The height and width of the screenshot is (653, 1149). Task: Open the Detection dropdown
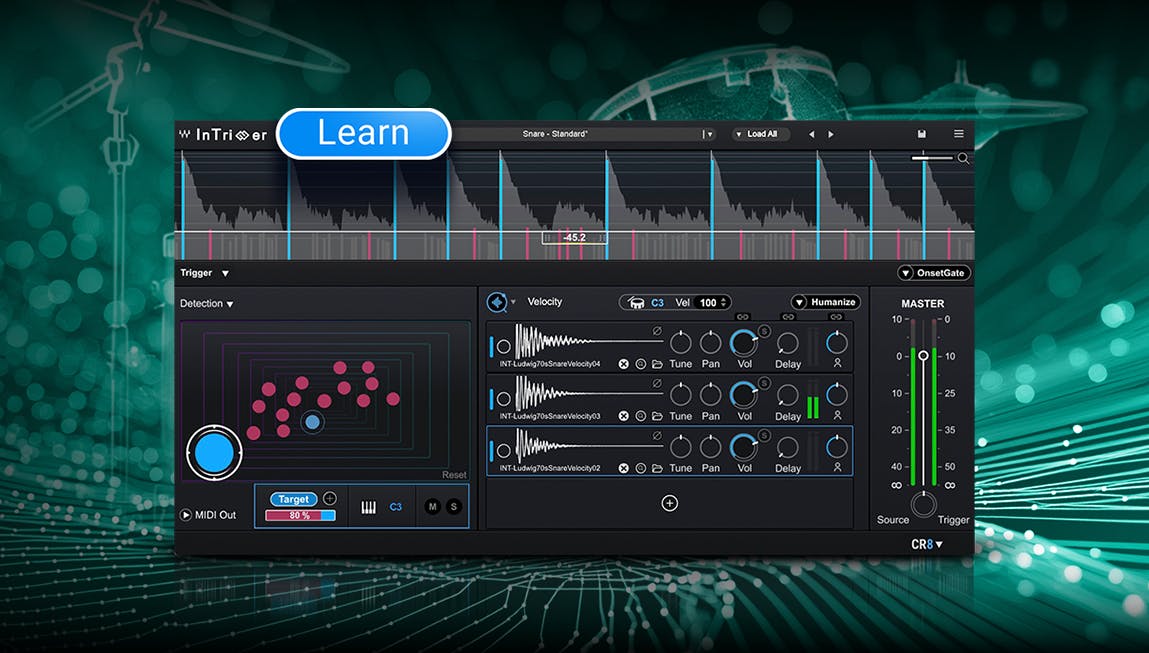click(207, 303)
